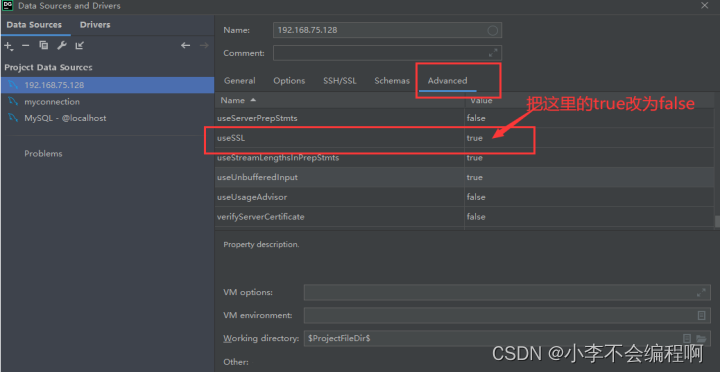Screen dimensions: 720x373
Task: Click the Working directory input field
Action: (x=507, y=339)
